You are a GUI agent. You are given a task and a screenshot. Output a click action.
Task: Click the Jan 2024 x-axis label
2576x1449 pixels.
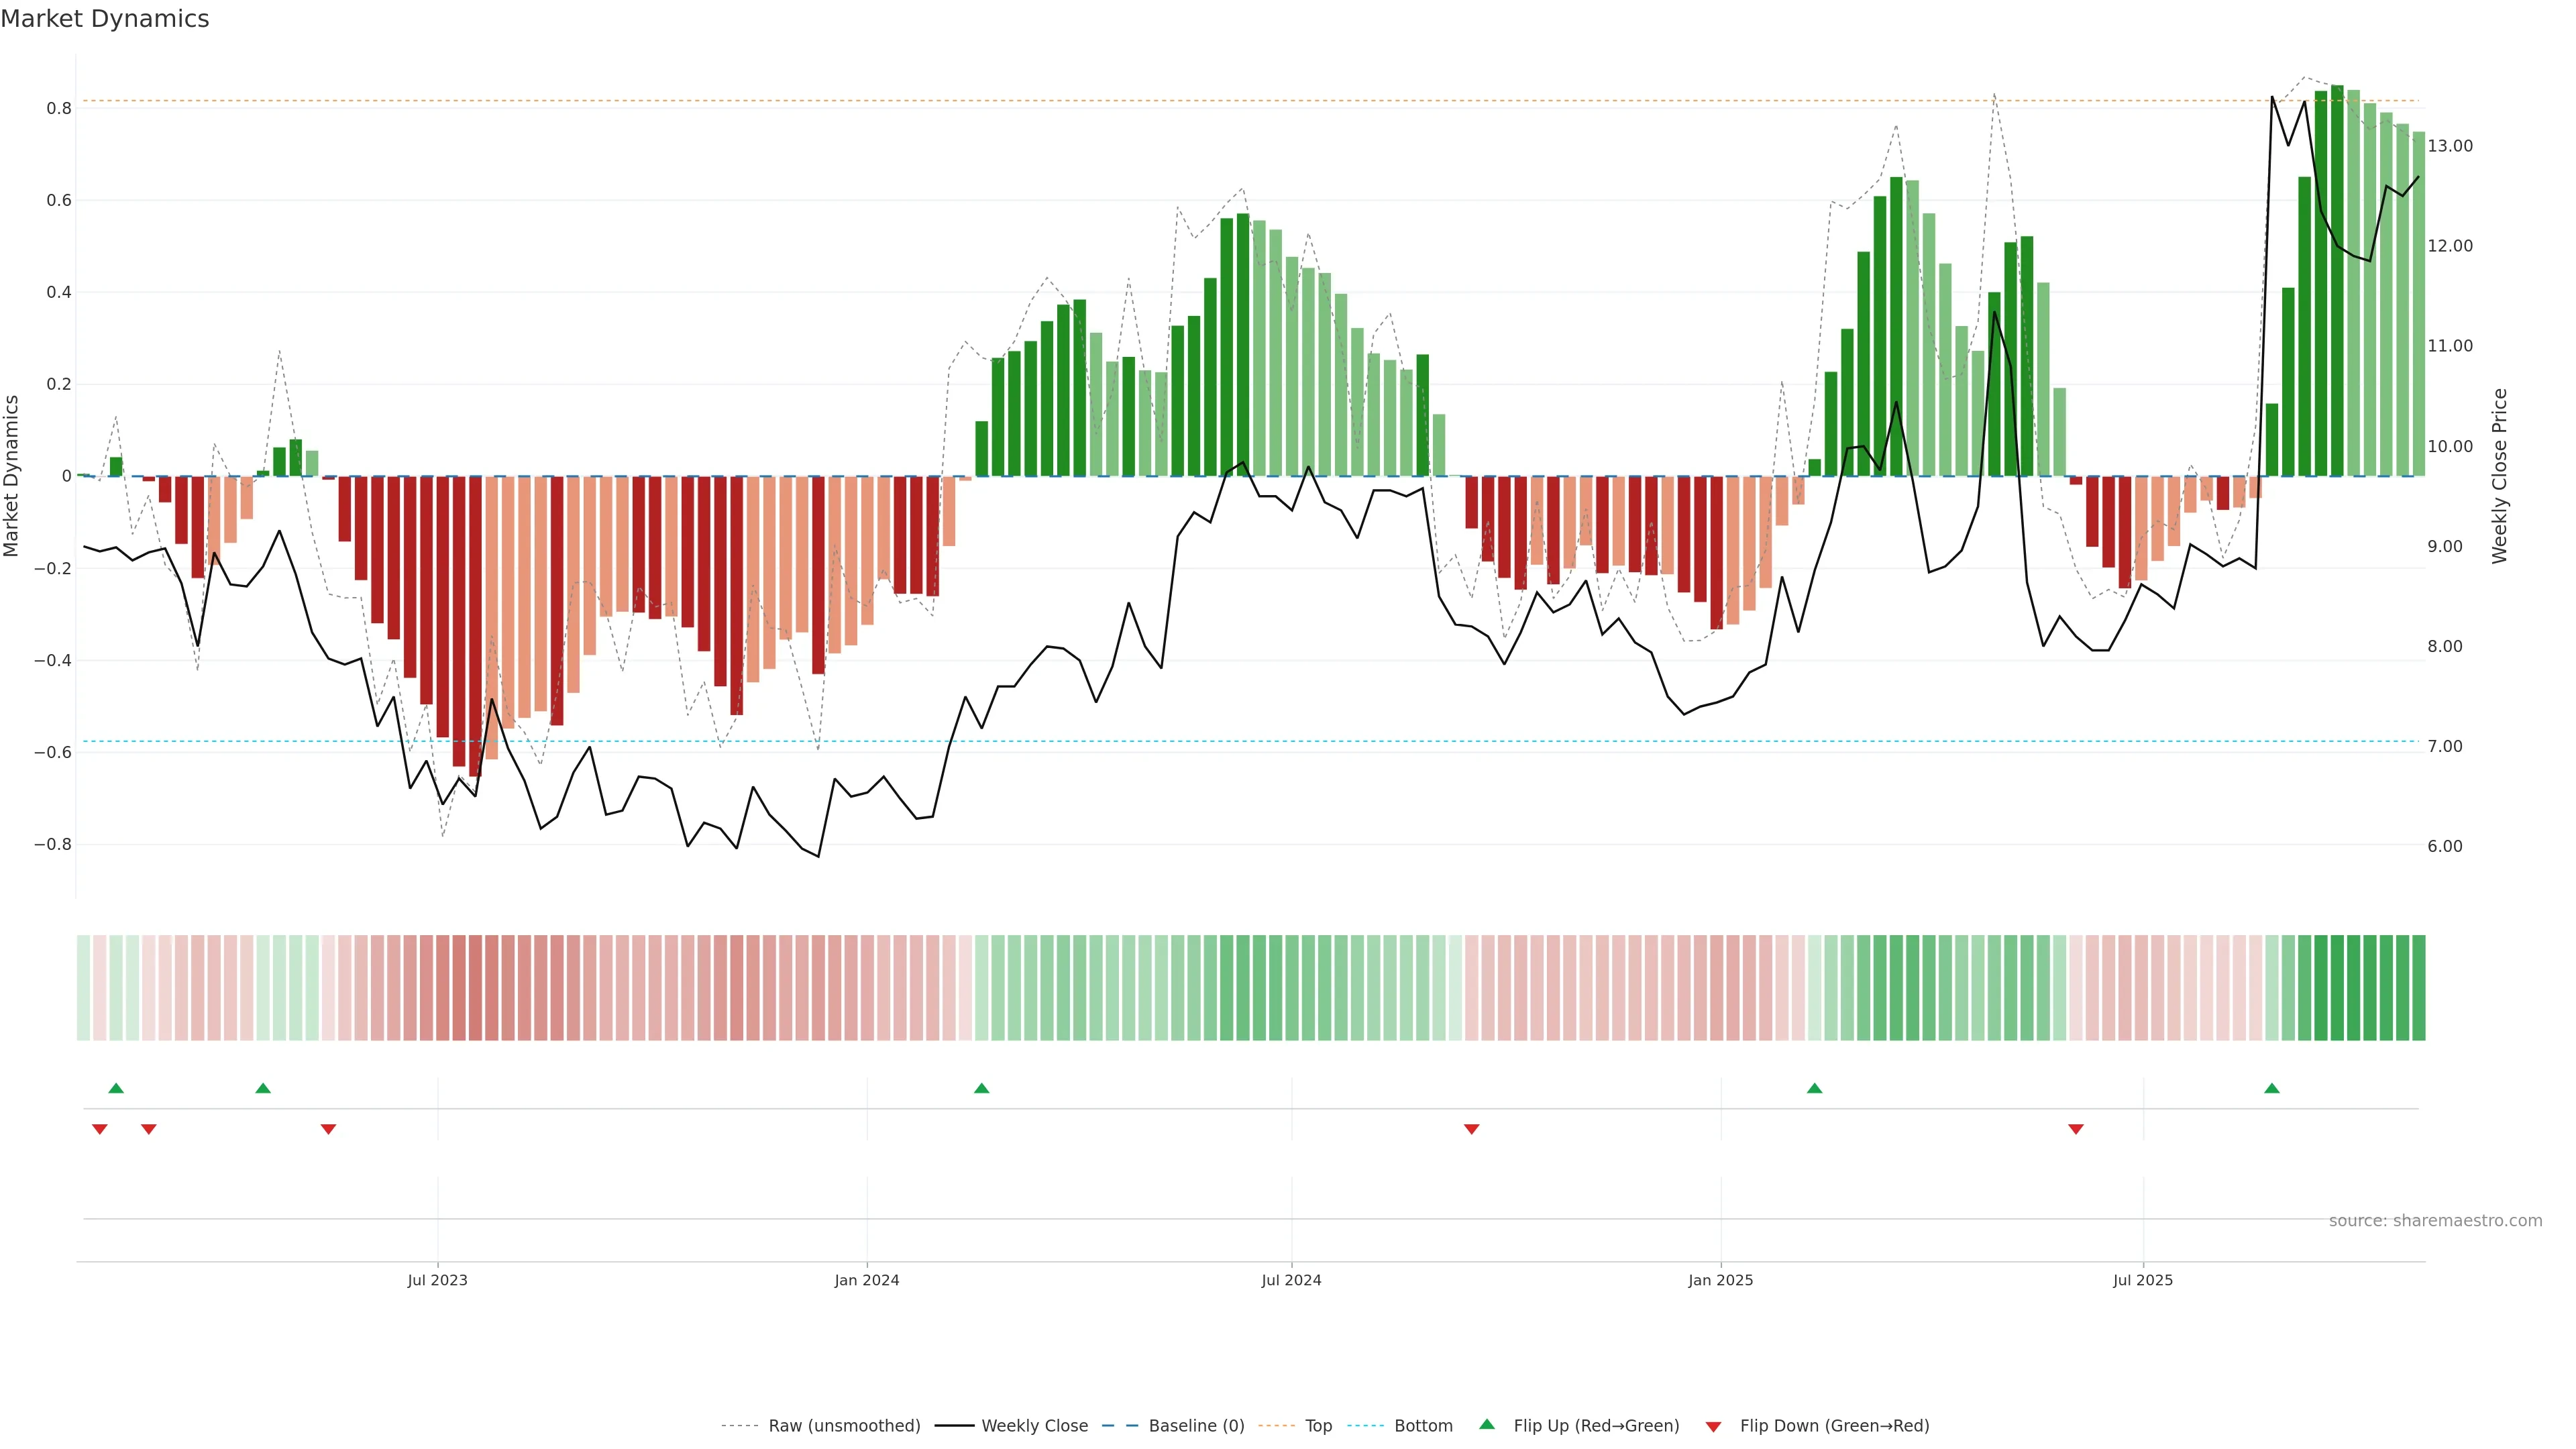[867, 1280]
